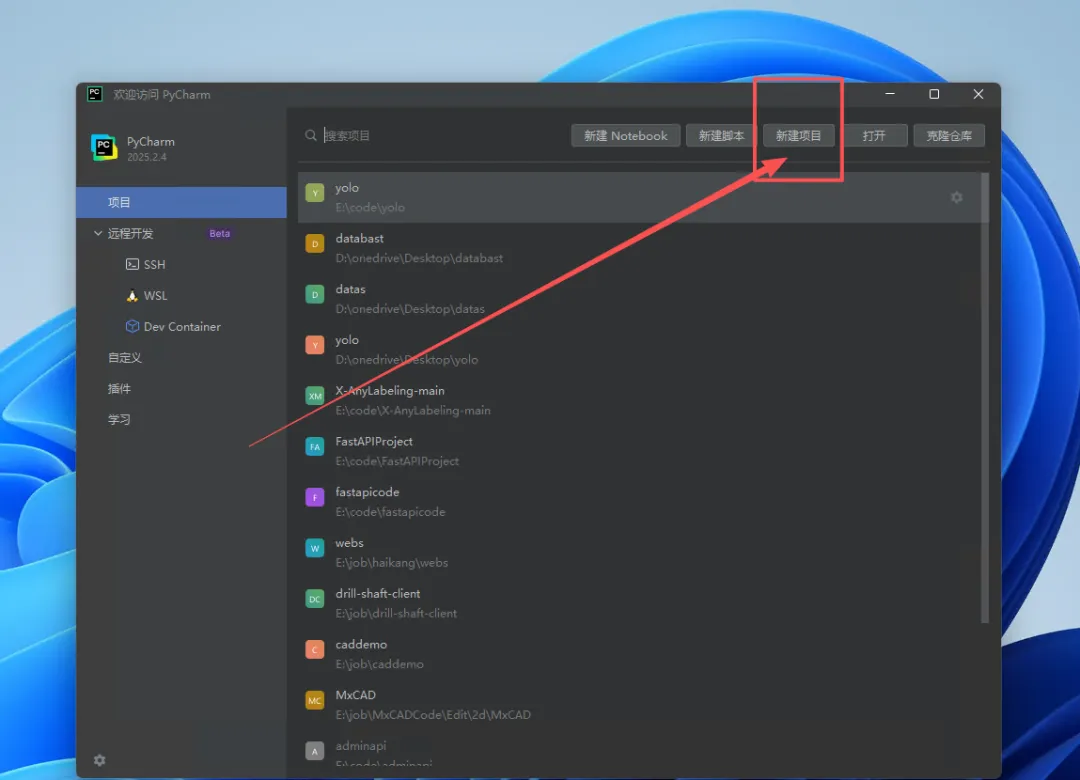Image resolution: width=1080 pixels, height=780 pixels.
Task: Collapse the 远程开发 section chevron
Action: click(98, 234)
